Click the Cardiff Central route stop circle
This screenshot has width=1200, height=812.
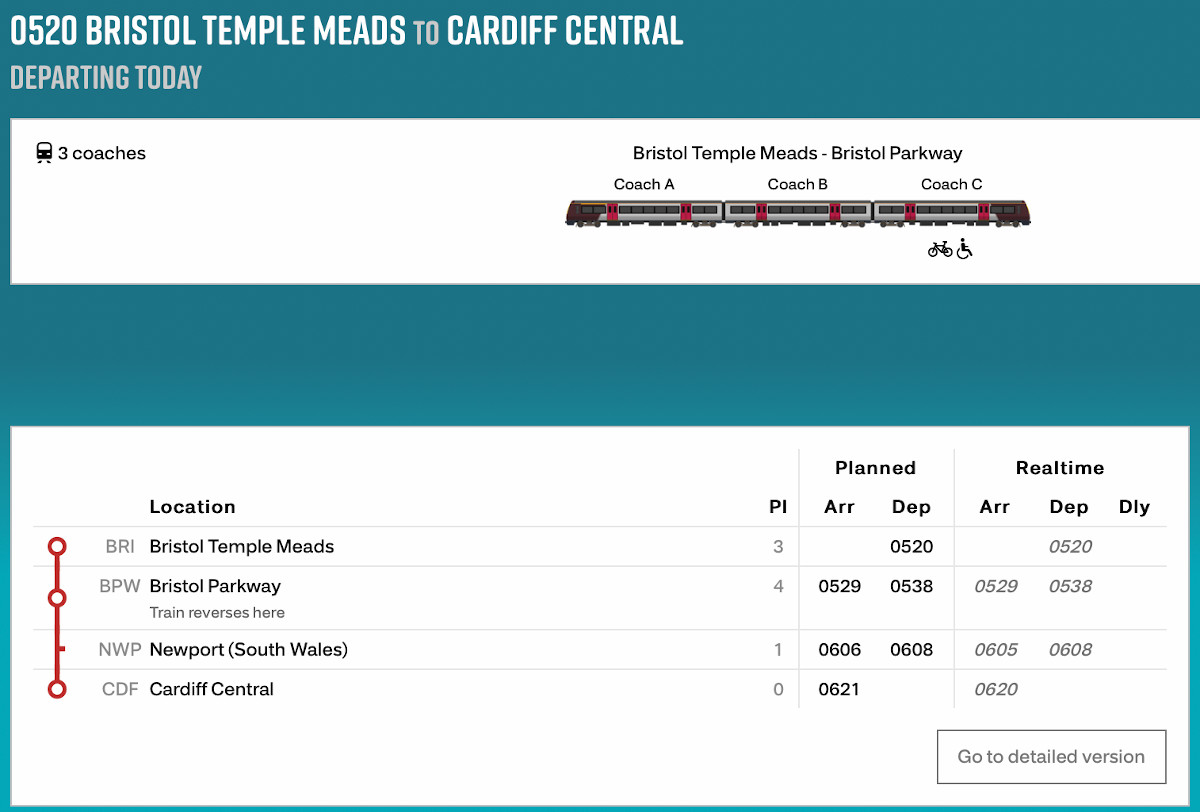click(x=57, y=689)
